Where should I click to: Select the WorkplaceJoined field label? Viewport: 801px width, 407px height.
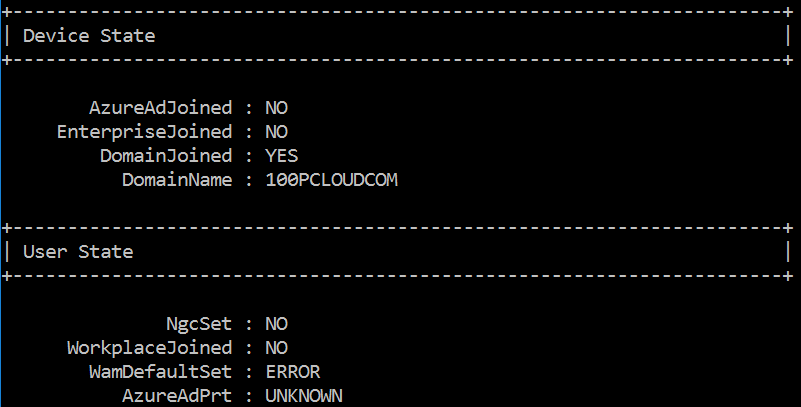[x=149, y=348]
